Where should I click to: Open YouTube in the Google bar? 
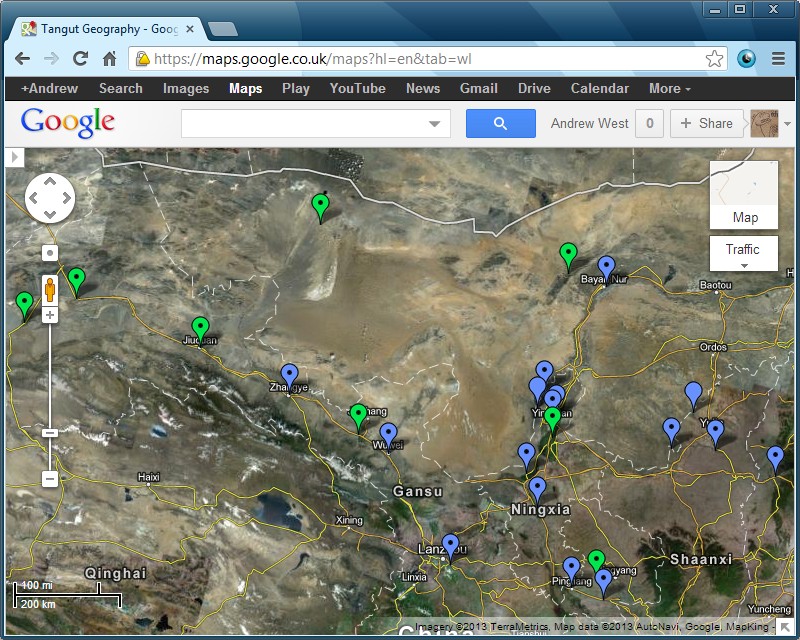pyautogui.click(x=357, y=88)
